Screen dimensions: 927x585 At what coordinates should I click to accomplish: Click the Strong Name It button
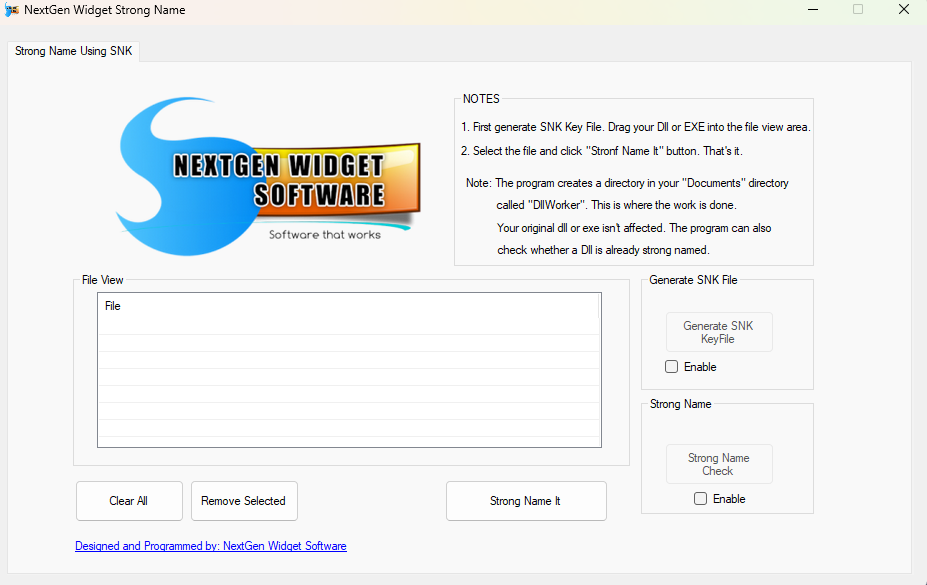(x=526, y=501)
